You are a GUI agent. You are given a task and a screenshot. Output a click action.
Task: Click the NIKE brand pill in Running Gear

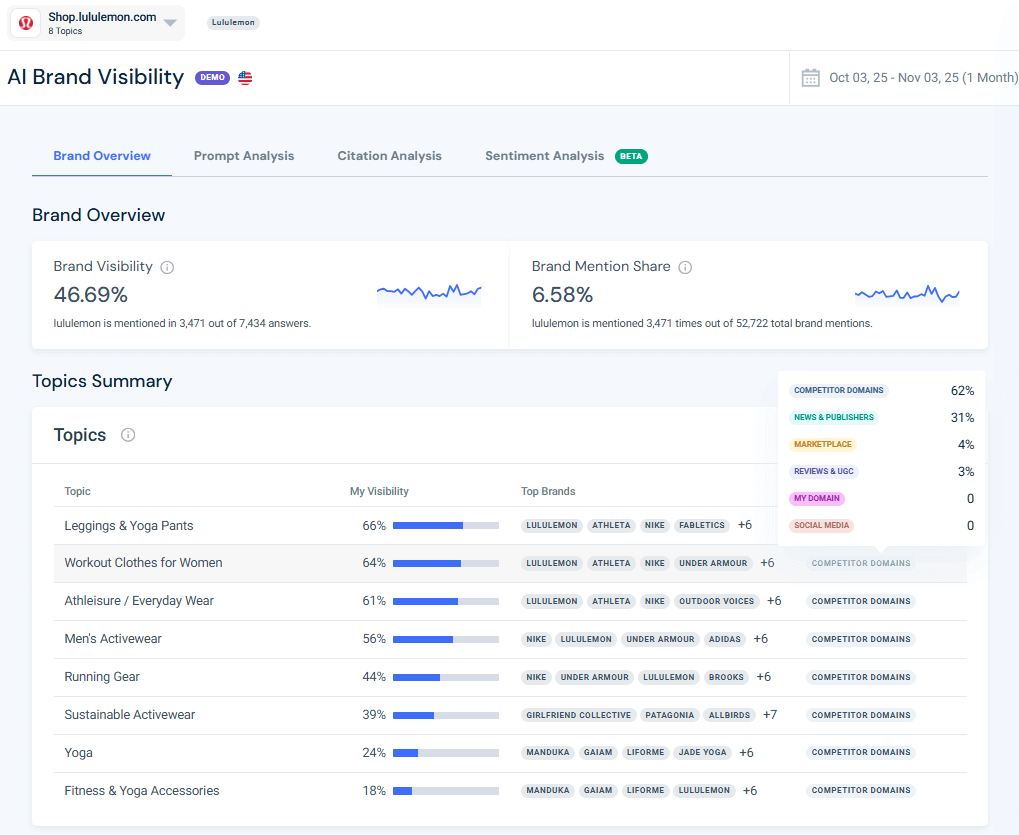[x=536, y=677]
